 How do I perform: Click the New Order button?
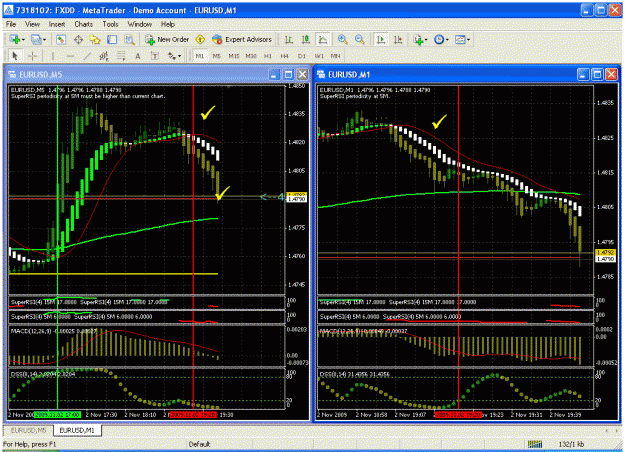coord(167,39)
